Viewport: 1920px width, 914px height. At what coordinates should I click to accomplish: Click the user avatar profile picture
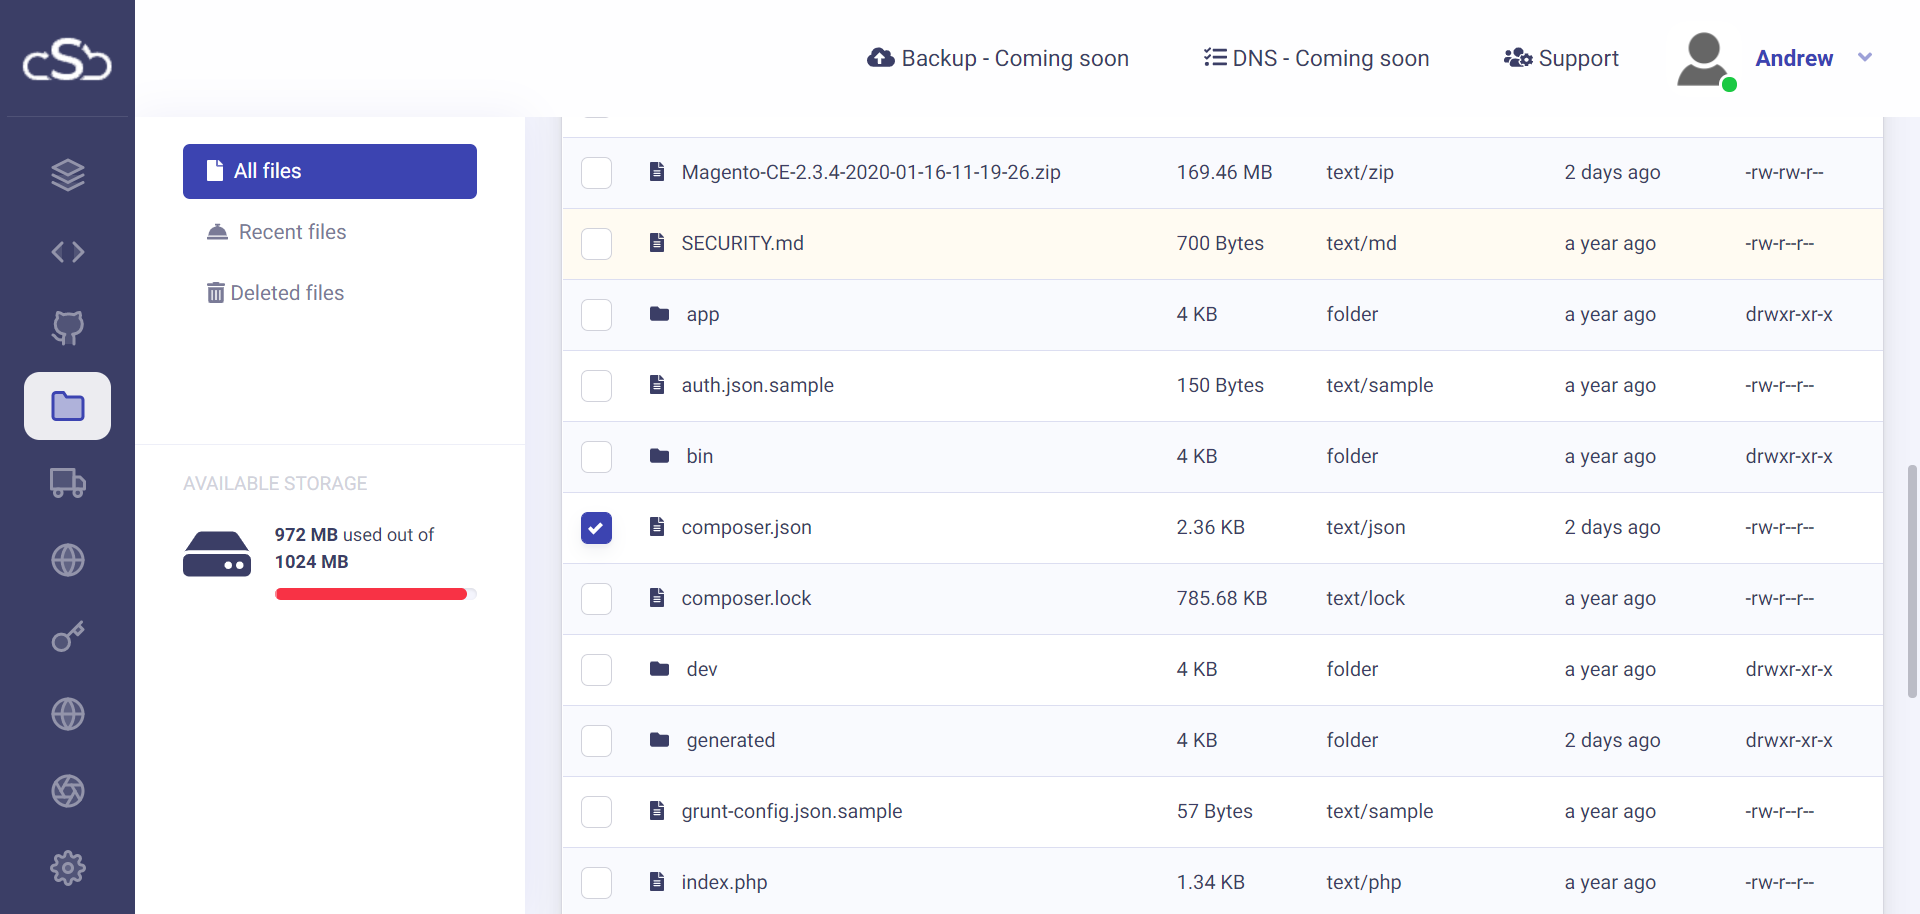tap(1703, 59)
